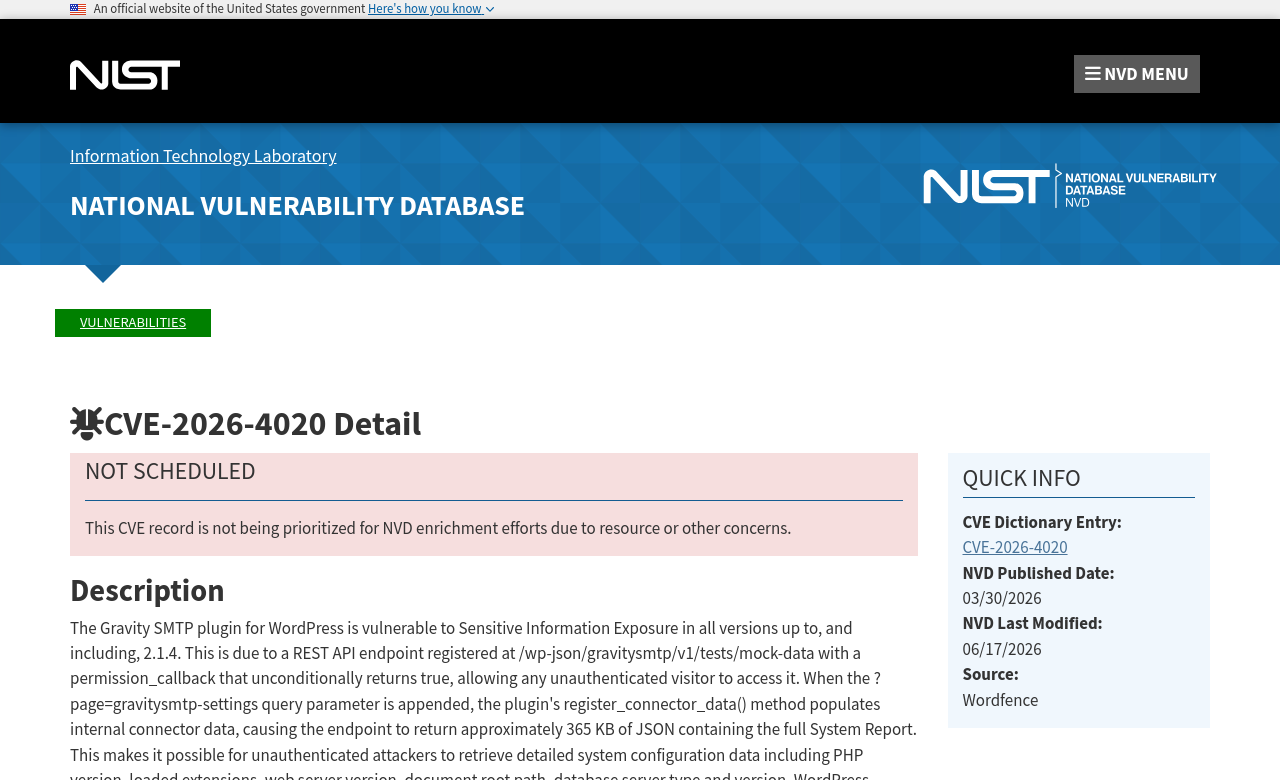Click the NOT SCHEDULED status heading

tap(170, 471)
